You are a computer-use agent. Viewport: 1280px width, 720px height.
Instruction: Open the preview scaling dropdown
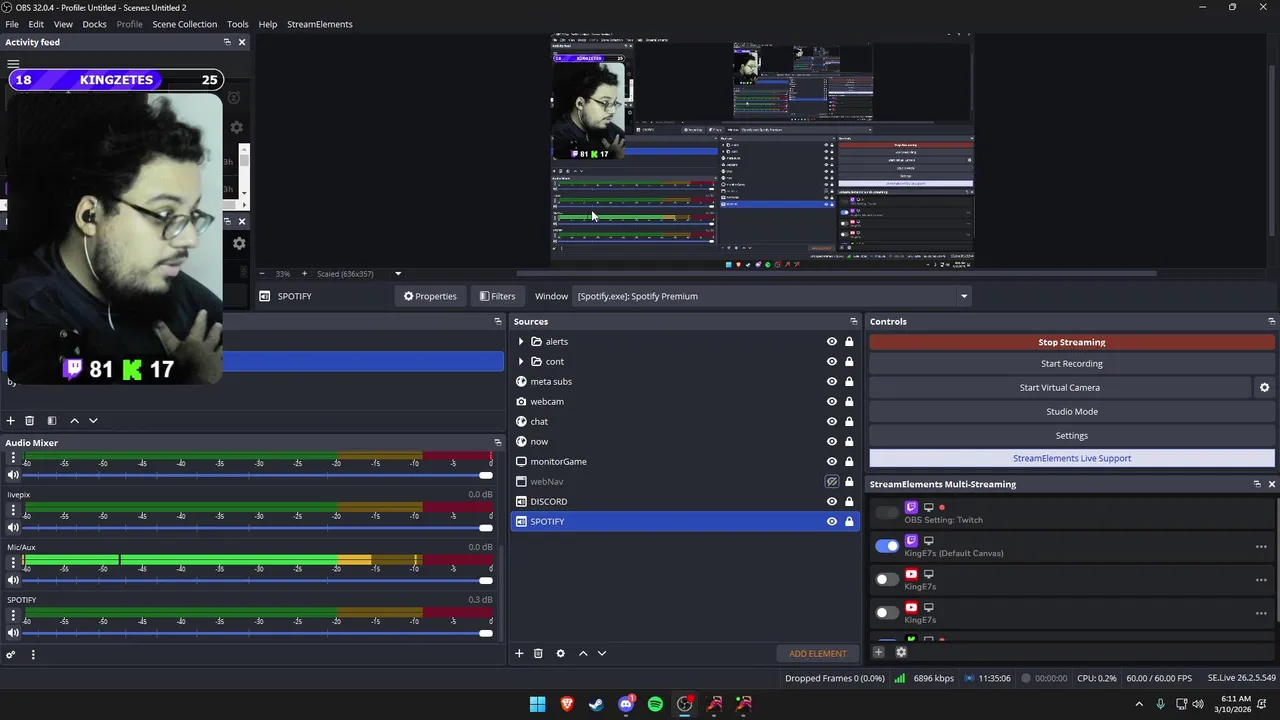click(x=397, y=274)
